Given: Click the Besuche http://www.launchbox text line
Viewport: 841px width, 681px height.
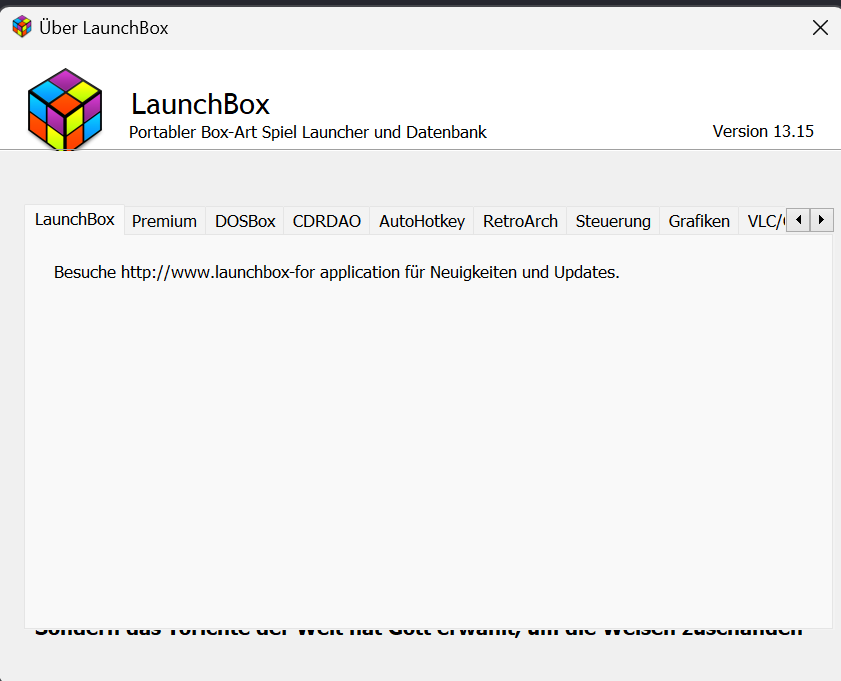Looking at the screenshot, I should (x=336, y=272).
